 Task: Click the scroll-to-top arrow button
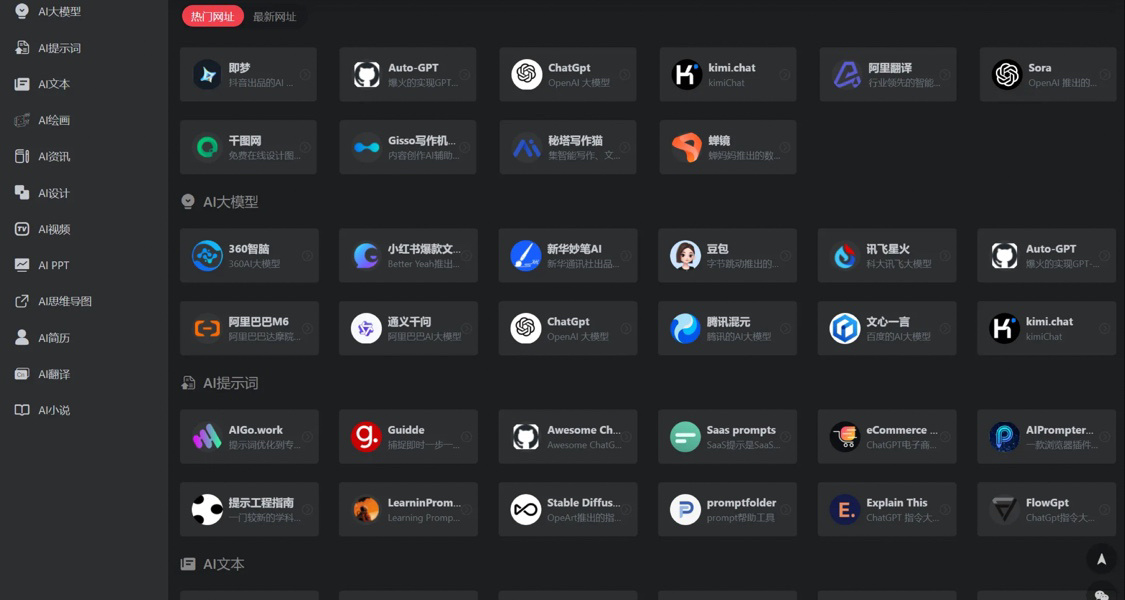[1101, 558]
